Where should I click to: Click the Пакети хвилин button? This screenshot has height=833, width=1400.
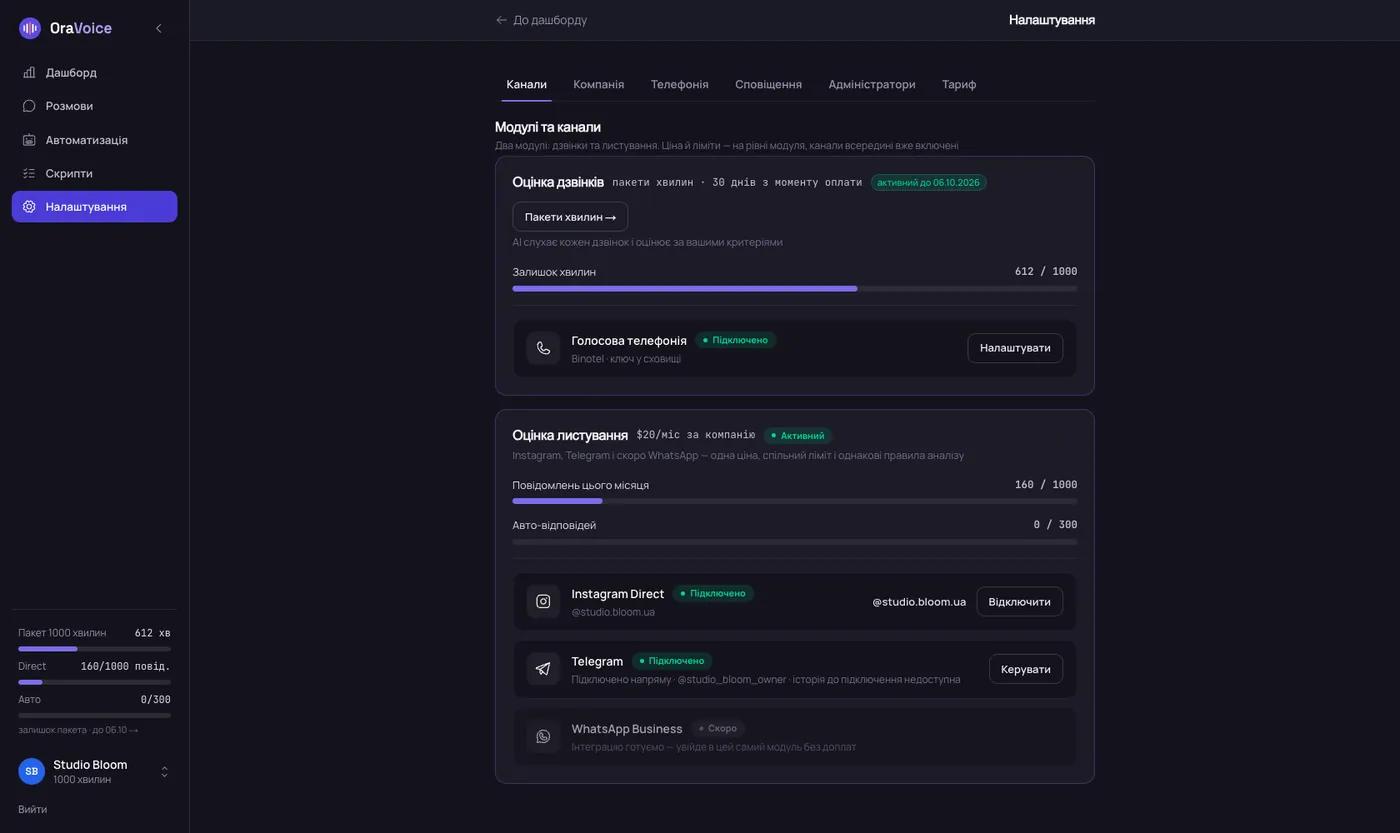[570, 217]
